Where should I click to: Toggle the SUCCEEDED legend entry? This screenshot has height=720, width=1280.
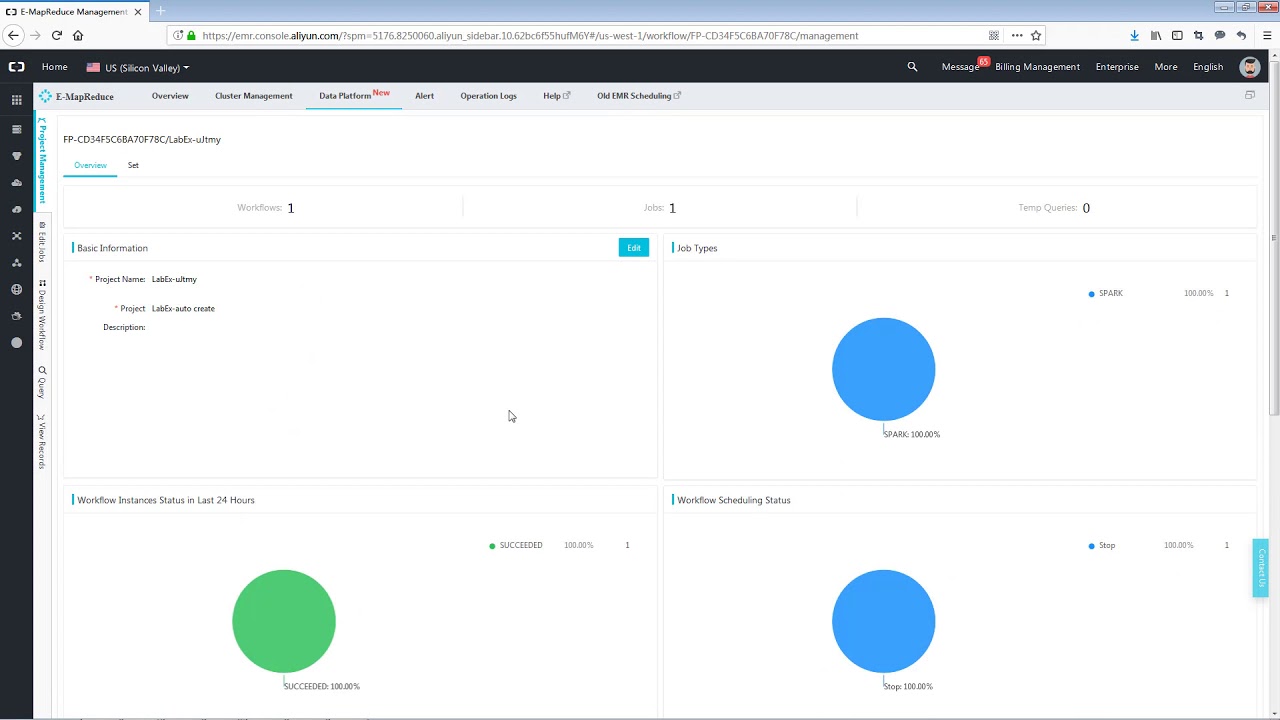click(516, 545)
